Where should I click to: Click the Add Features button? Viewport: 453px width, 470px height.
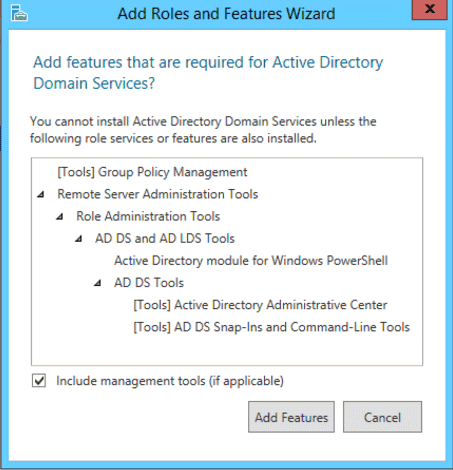(x=291, y=417)
